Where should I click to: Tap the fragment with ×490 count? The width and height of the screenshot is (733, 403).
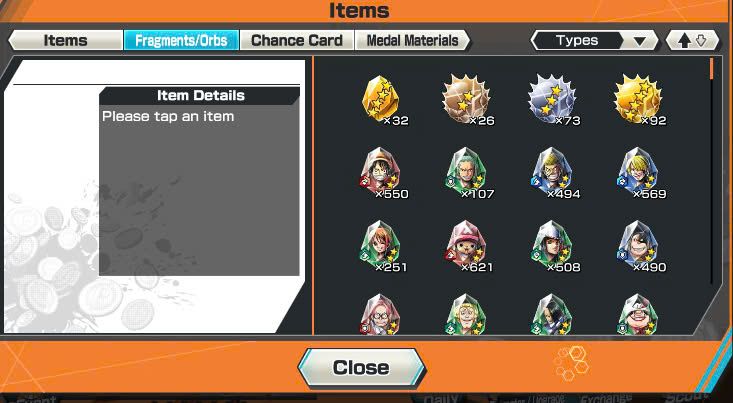coord(640,246)
